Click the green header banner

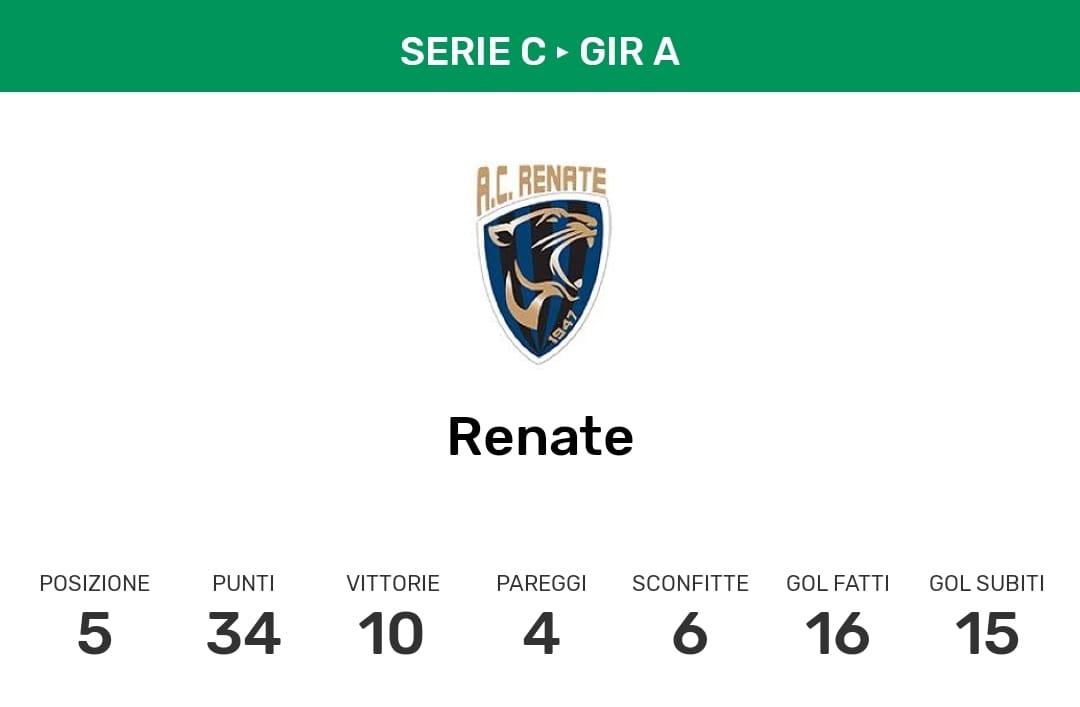[540, 45]
